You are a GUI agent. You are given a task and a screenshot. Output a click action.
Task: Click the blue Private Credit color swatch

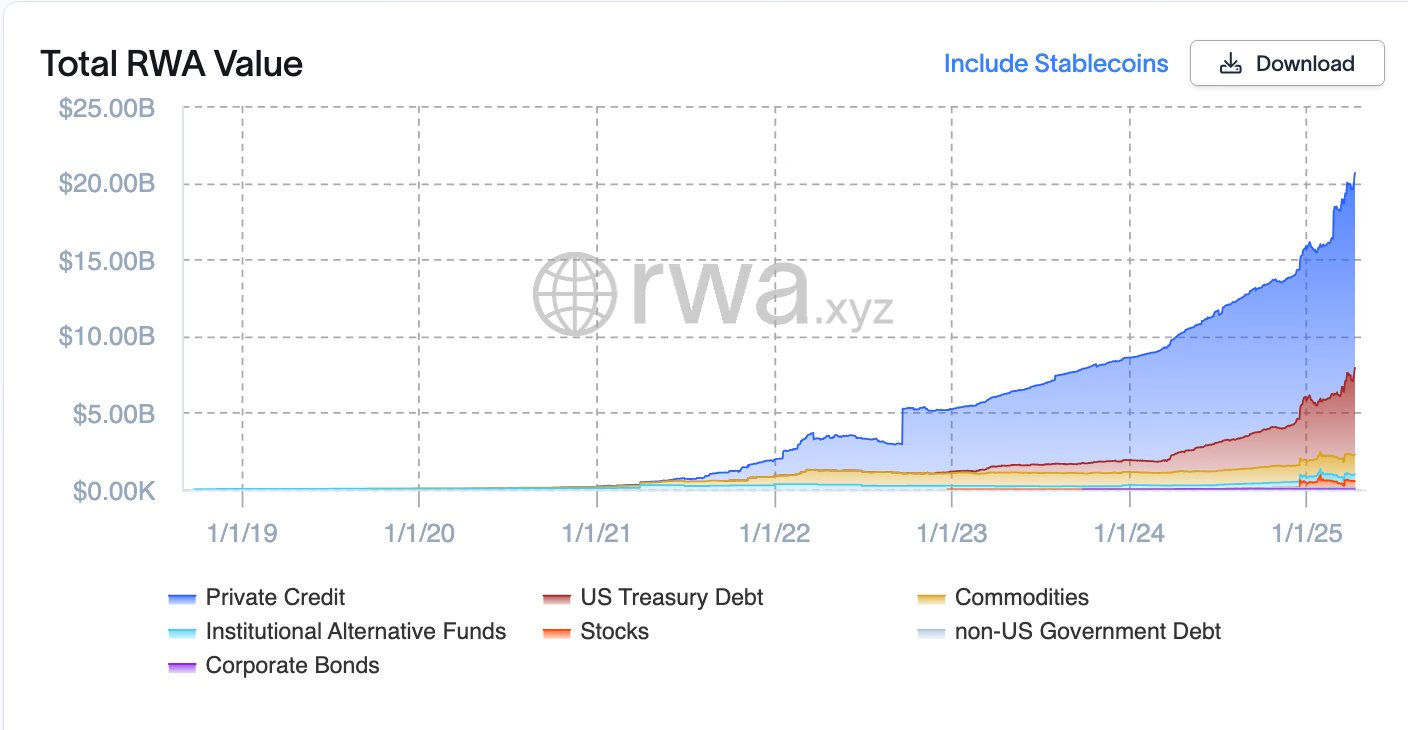pyautogui.click(x=182, y=599)
